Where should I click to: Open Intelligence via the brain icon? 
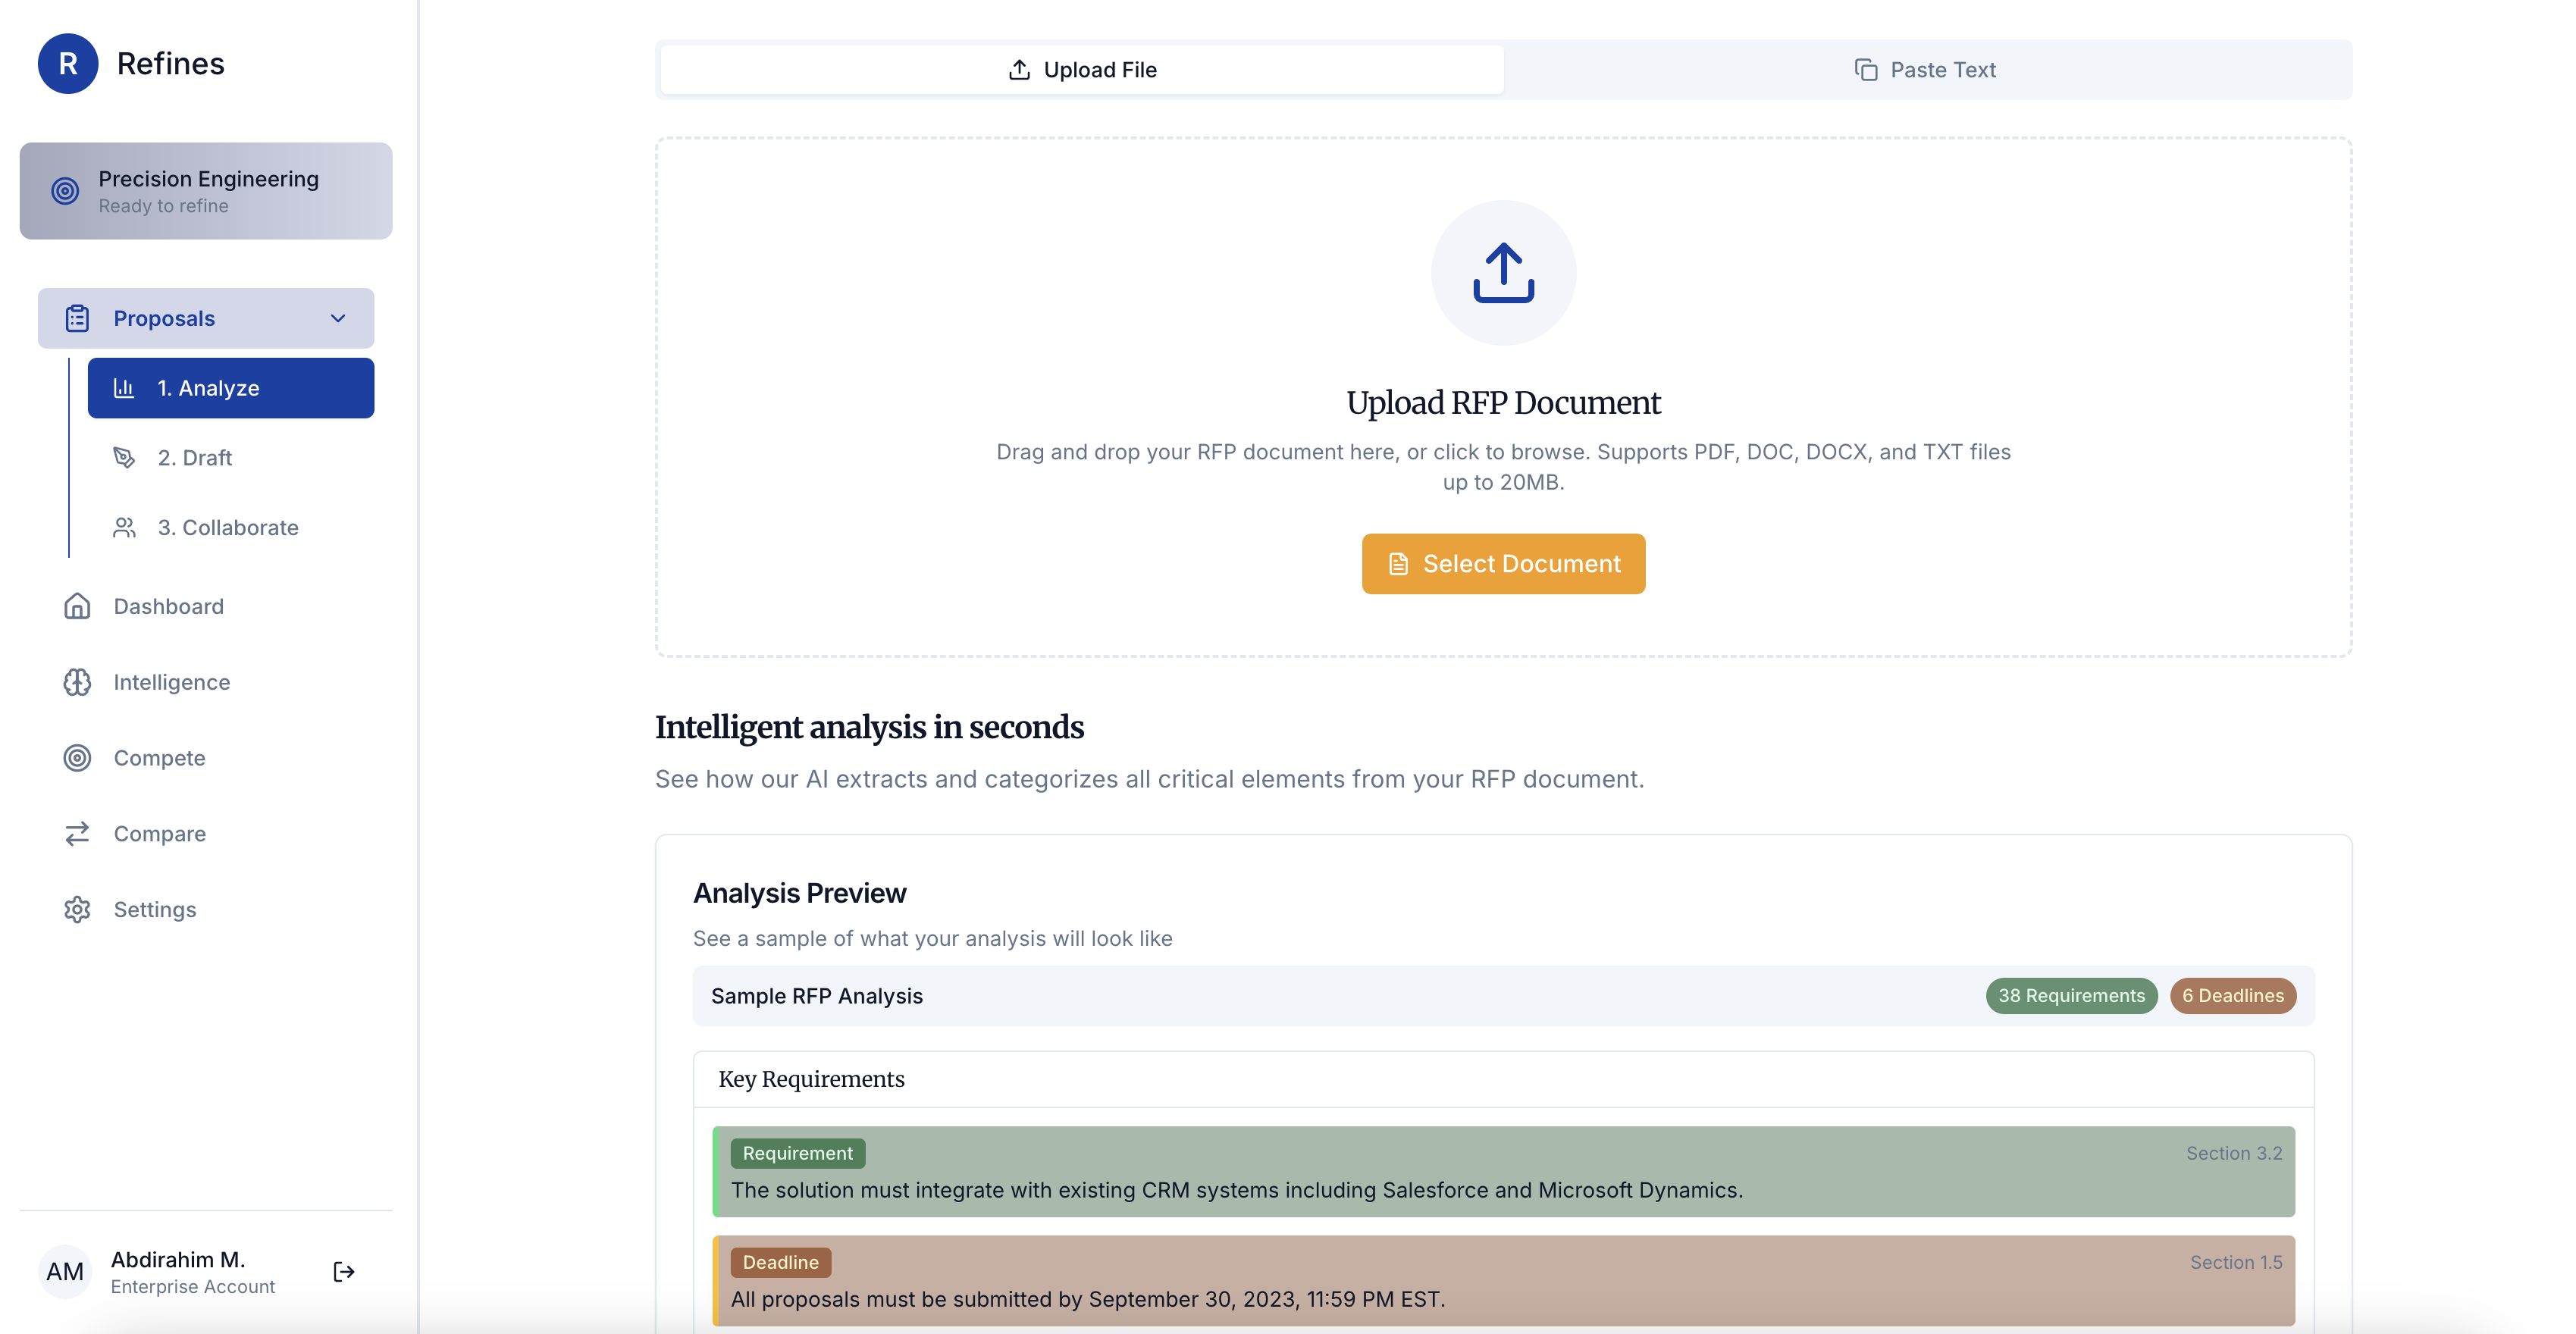[x=77, y=682]
